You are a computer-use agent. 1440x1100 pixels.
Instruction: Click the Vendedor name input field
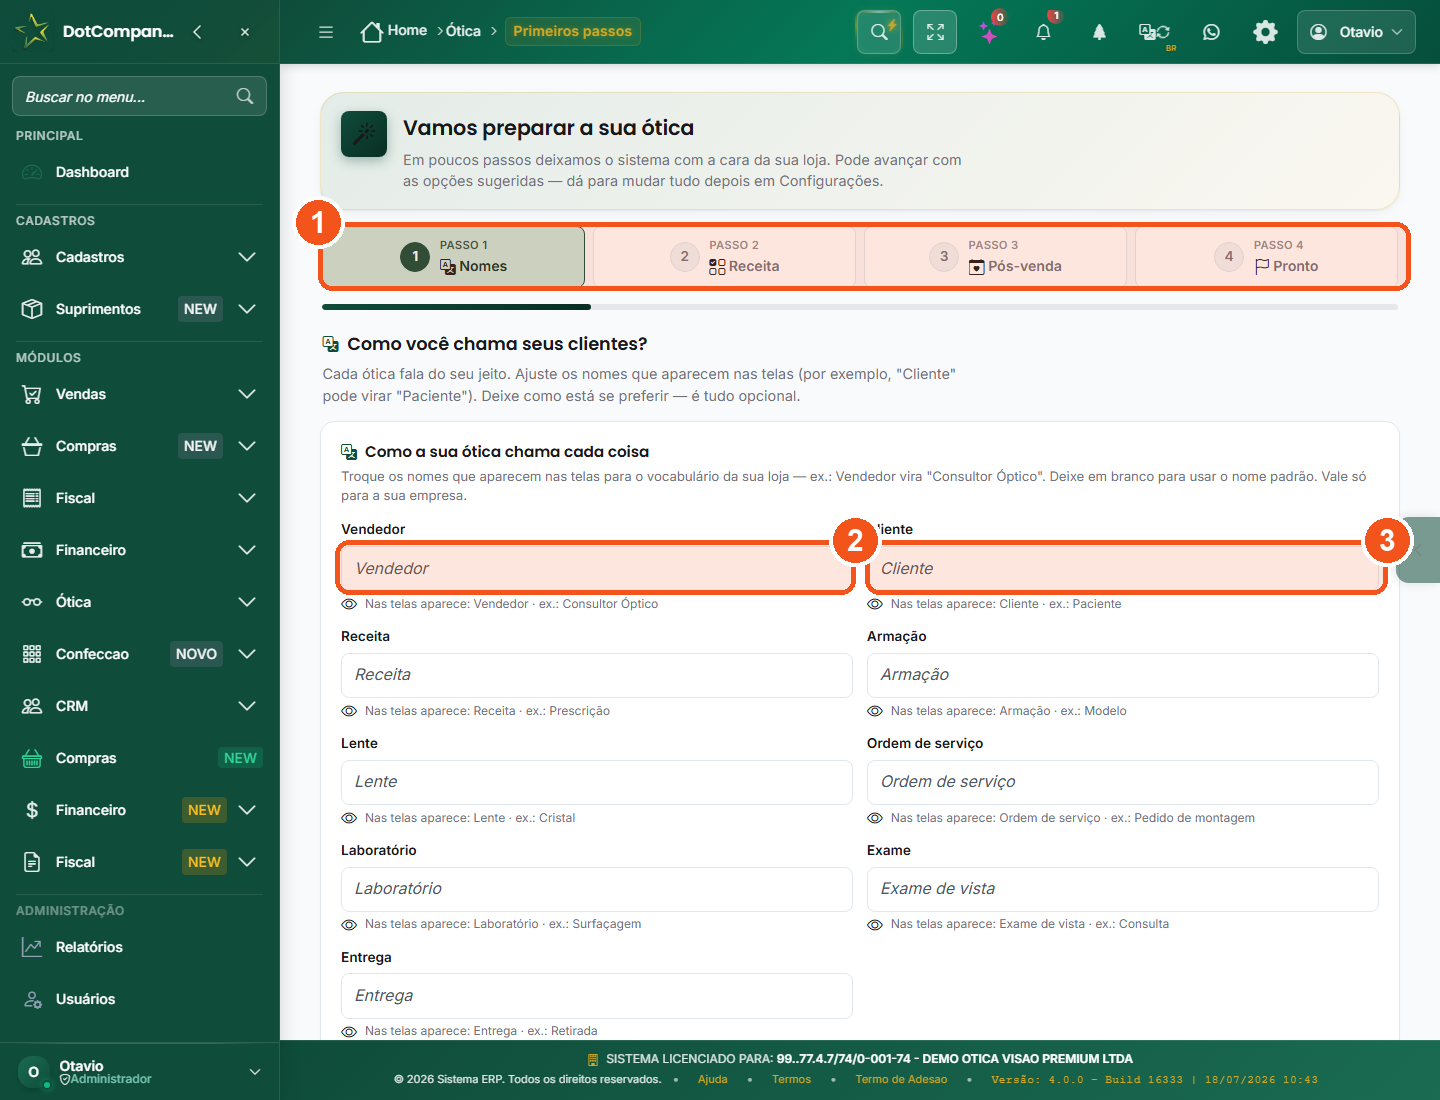coord(596,568)
